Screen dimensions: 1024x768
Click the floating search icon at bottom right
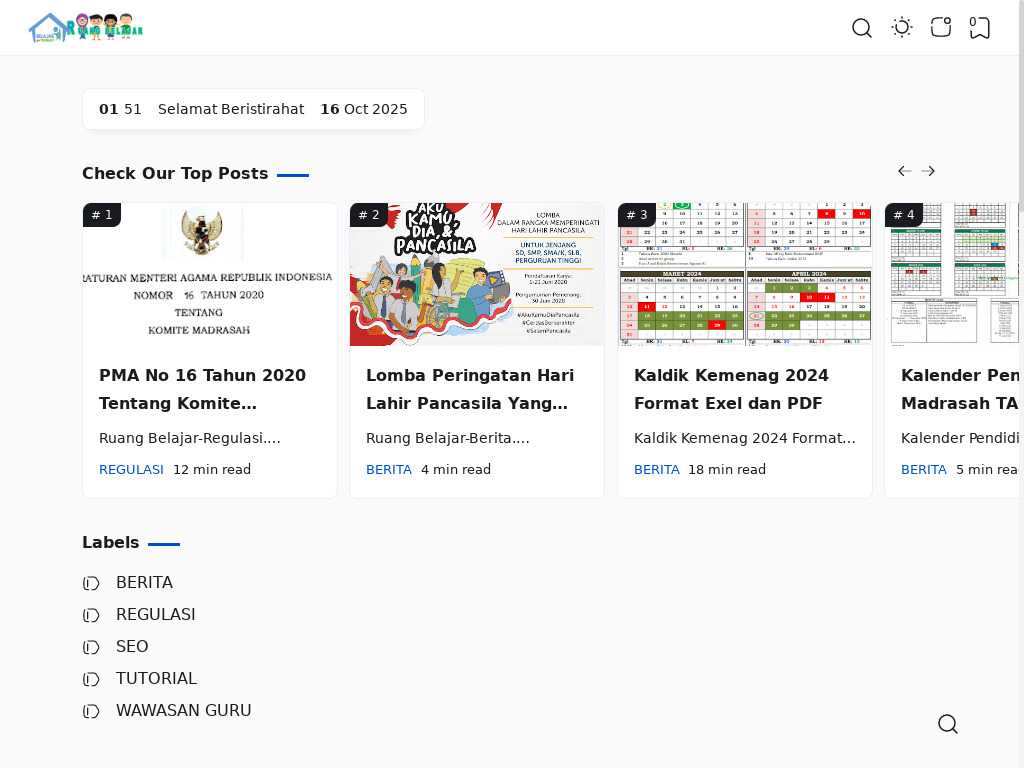948,724
